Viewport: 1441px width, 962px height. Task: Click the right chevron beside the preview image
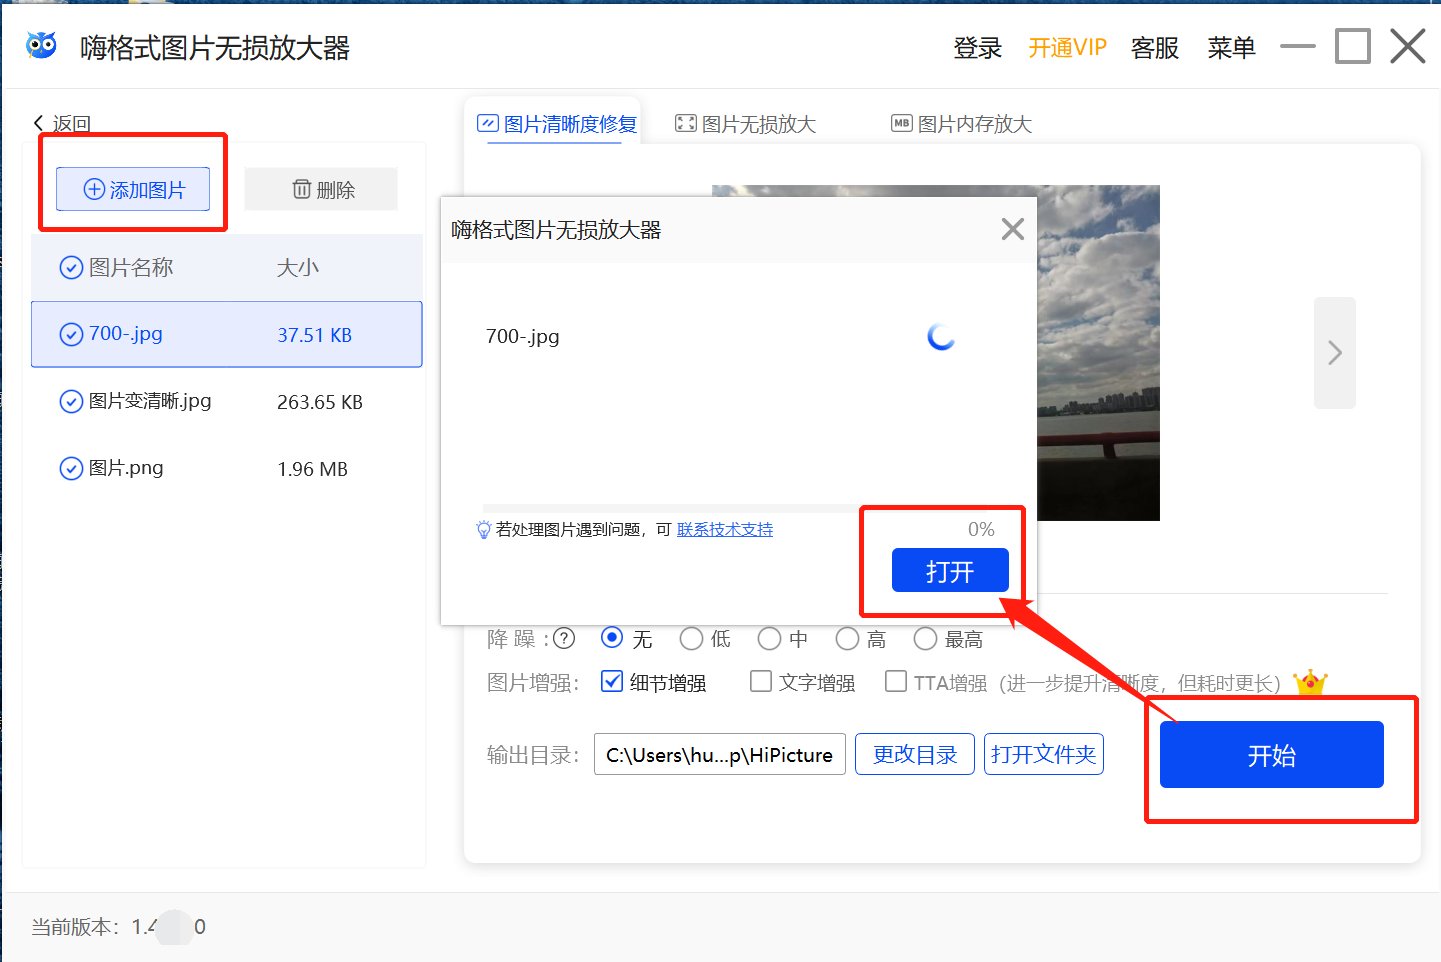(x=1334, y=352)
